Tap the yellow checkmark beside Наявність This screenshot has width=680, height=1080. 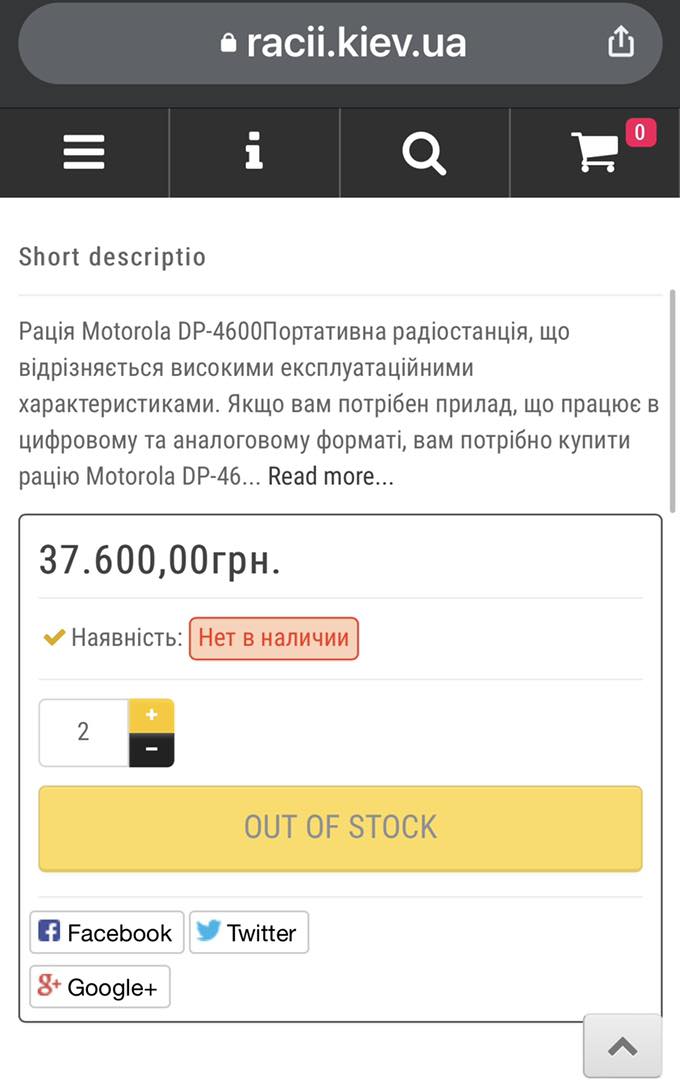[53, 634]
